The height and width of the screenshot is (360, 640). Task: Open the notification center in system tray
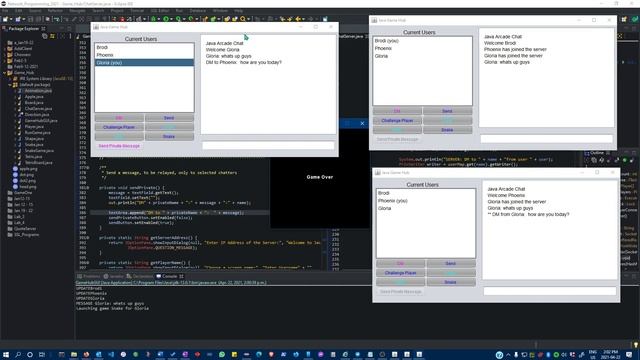click(629, 355)
